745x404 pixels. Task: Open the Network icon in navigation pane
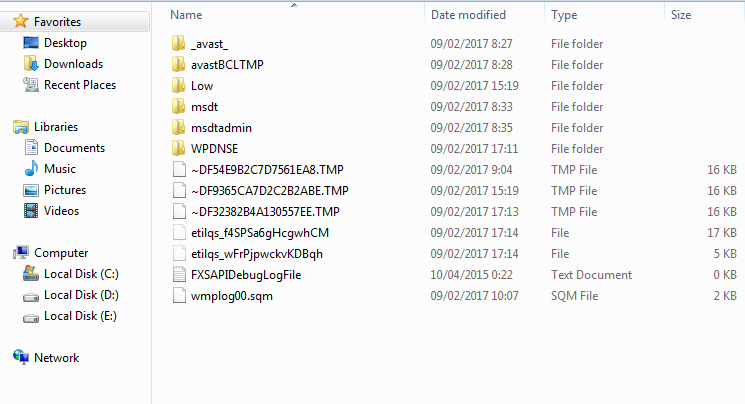click(21, 357)
